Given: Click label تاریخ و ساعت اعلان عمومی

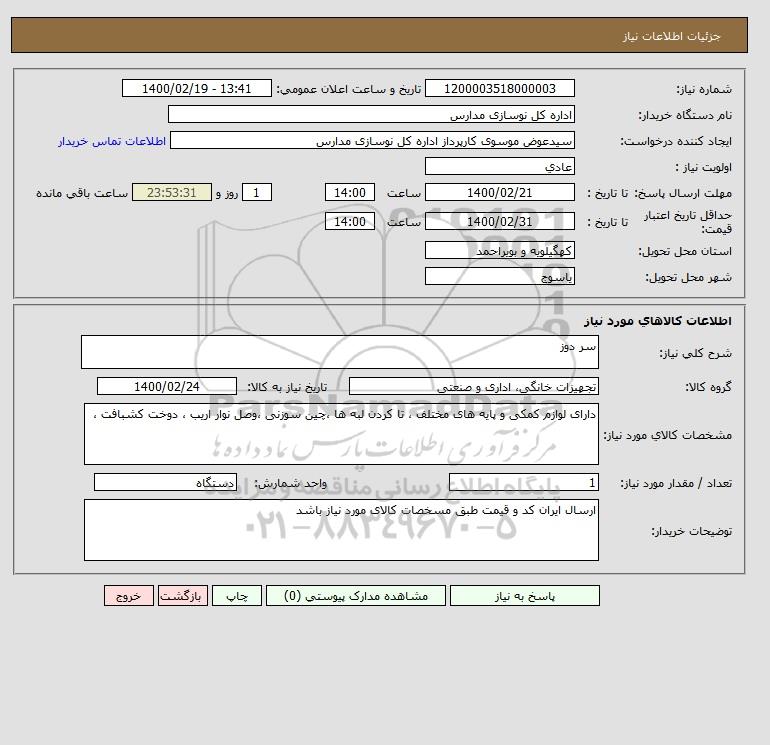Looking at the screenshot, I should coord(349,89).
